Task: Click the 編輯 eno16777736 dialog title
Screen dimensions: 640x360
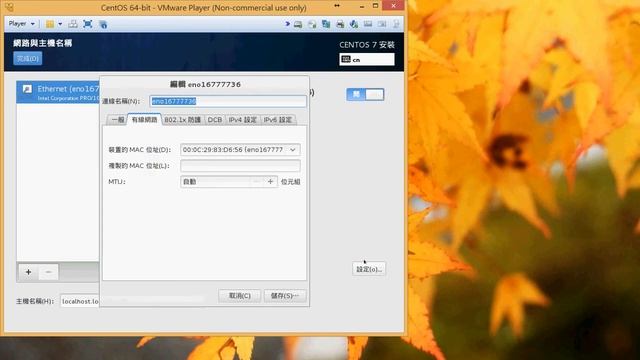Action: [205, 84]
